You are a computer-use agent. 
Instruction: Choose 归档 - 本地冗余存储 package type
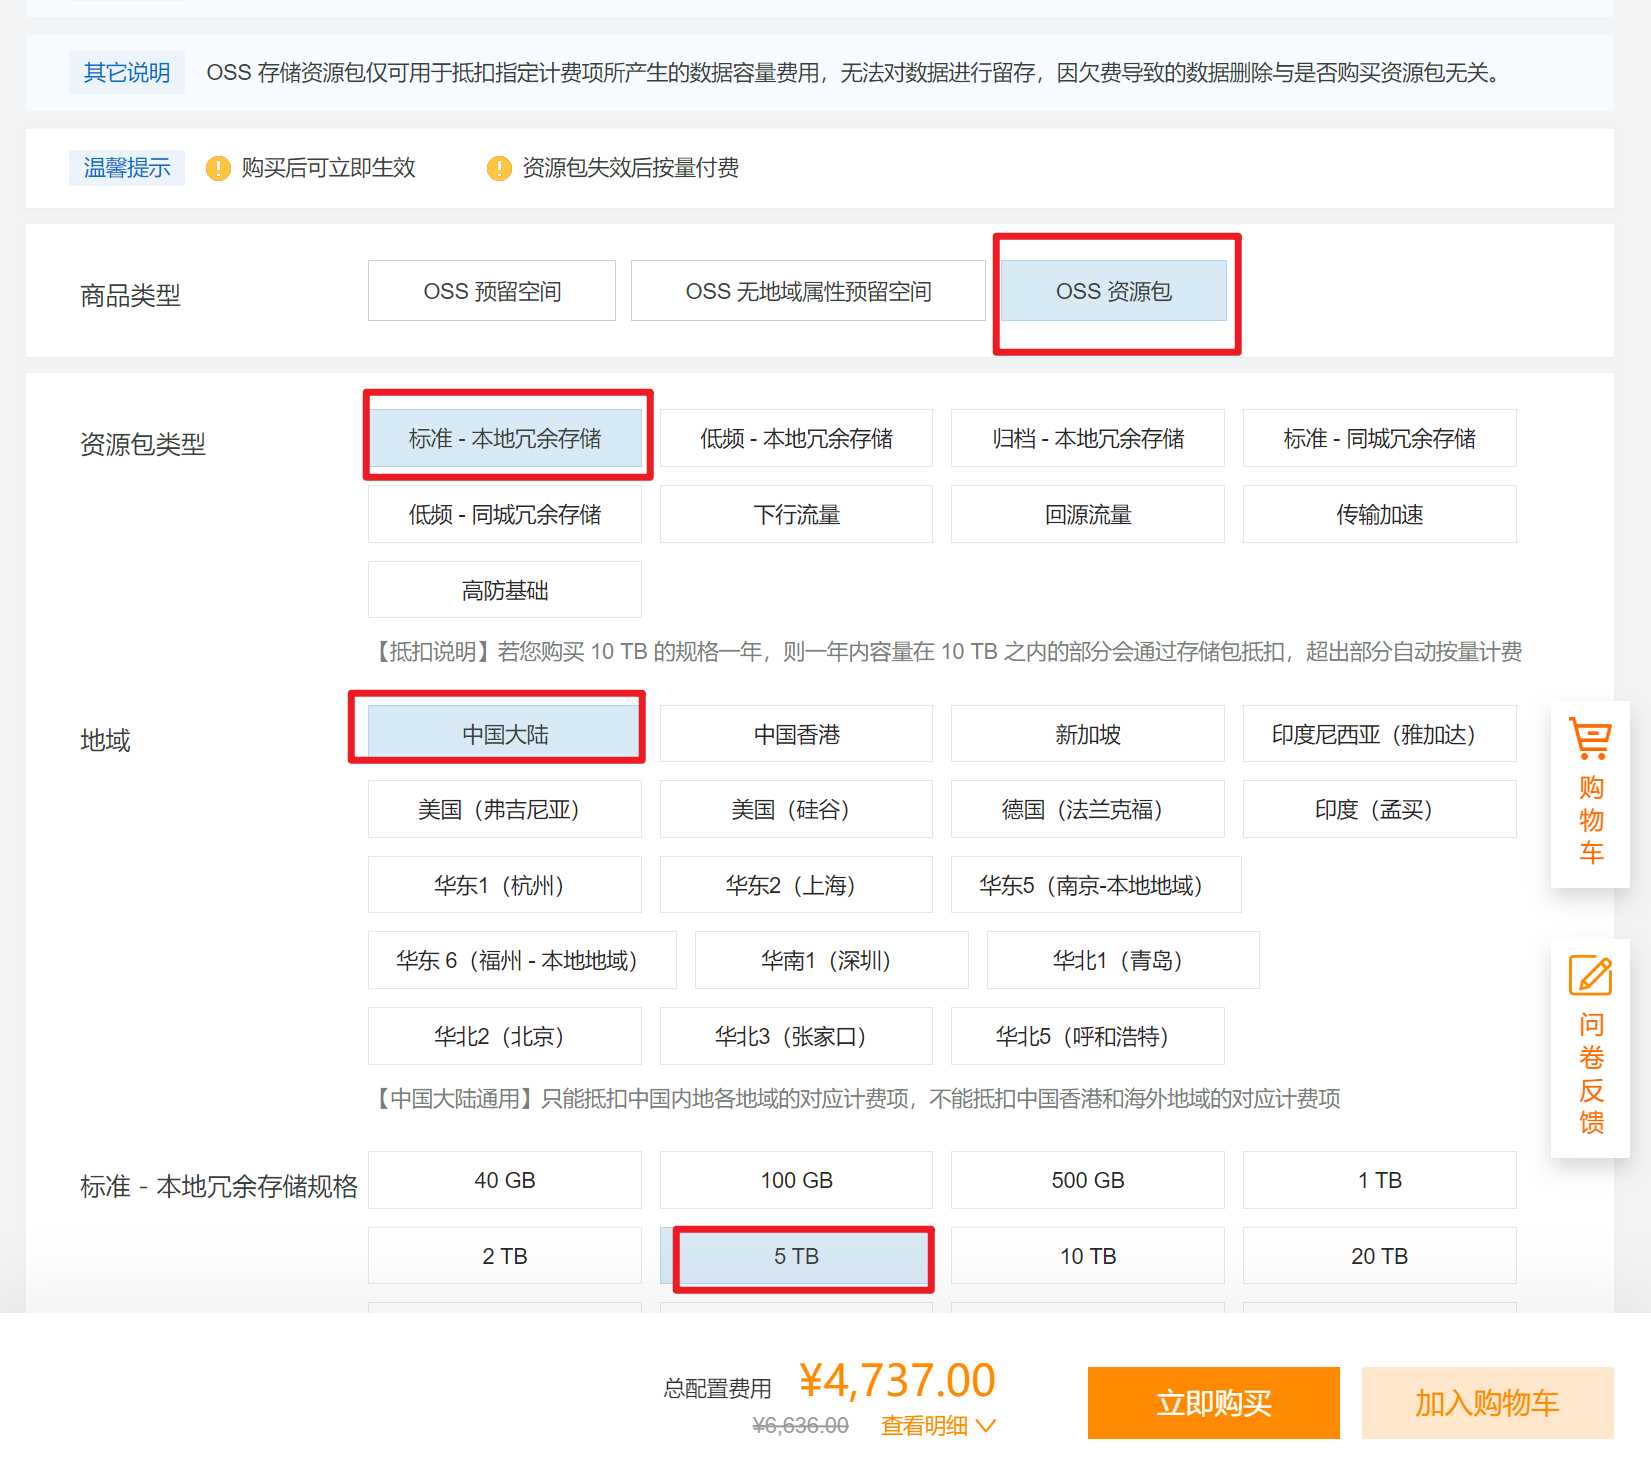[x=1088, y=438]
